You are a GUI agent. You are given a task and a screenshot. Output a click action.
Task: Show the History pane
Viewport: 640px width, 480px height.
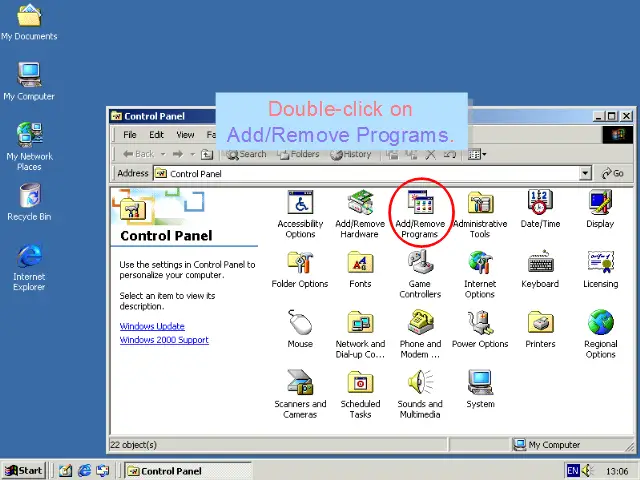351,154
